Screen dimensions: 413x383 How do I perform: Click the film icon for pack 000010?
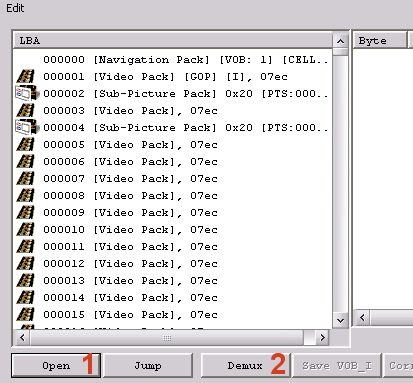(x=26, y=230)
